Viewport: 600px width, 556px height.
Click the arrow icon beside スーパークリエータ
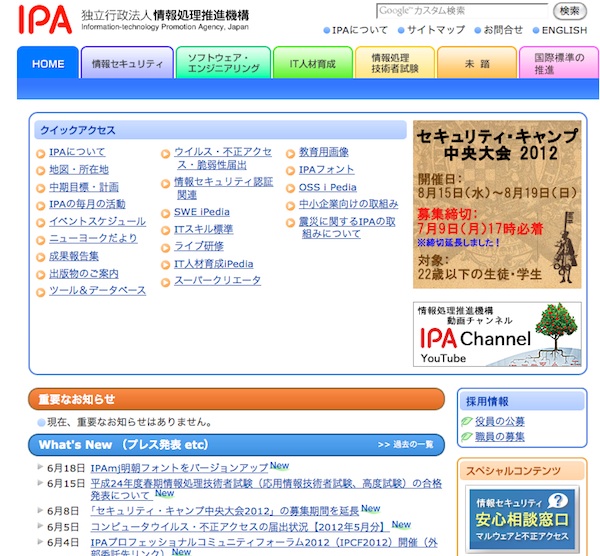coord(166,281)
